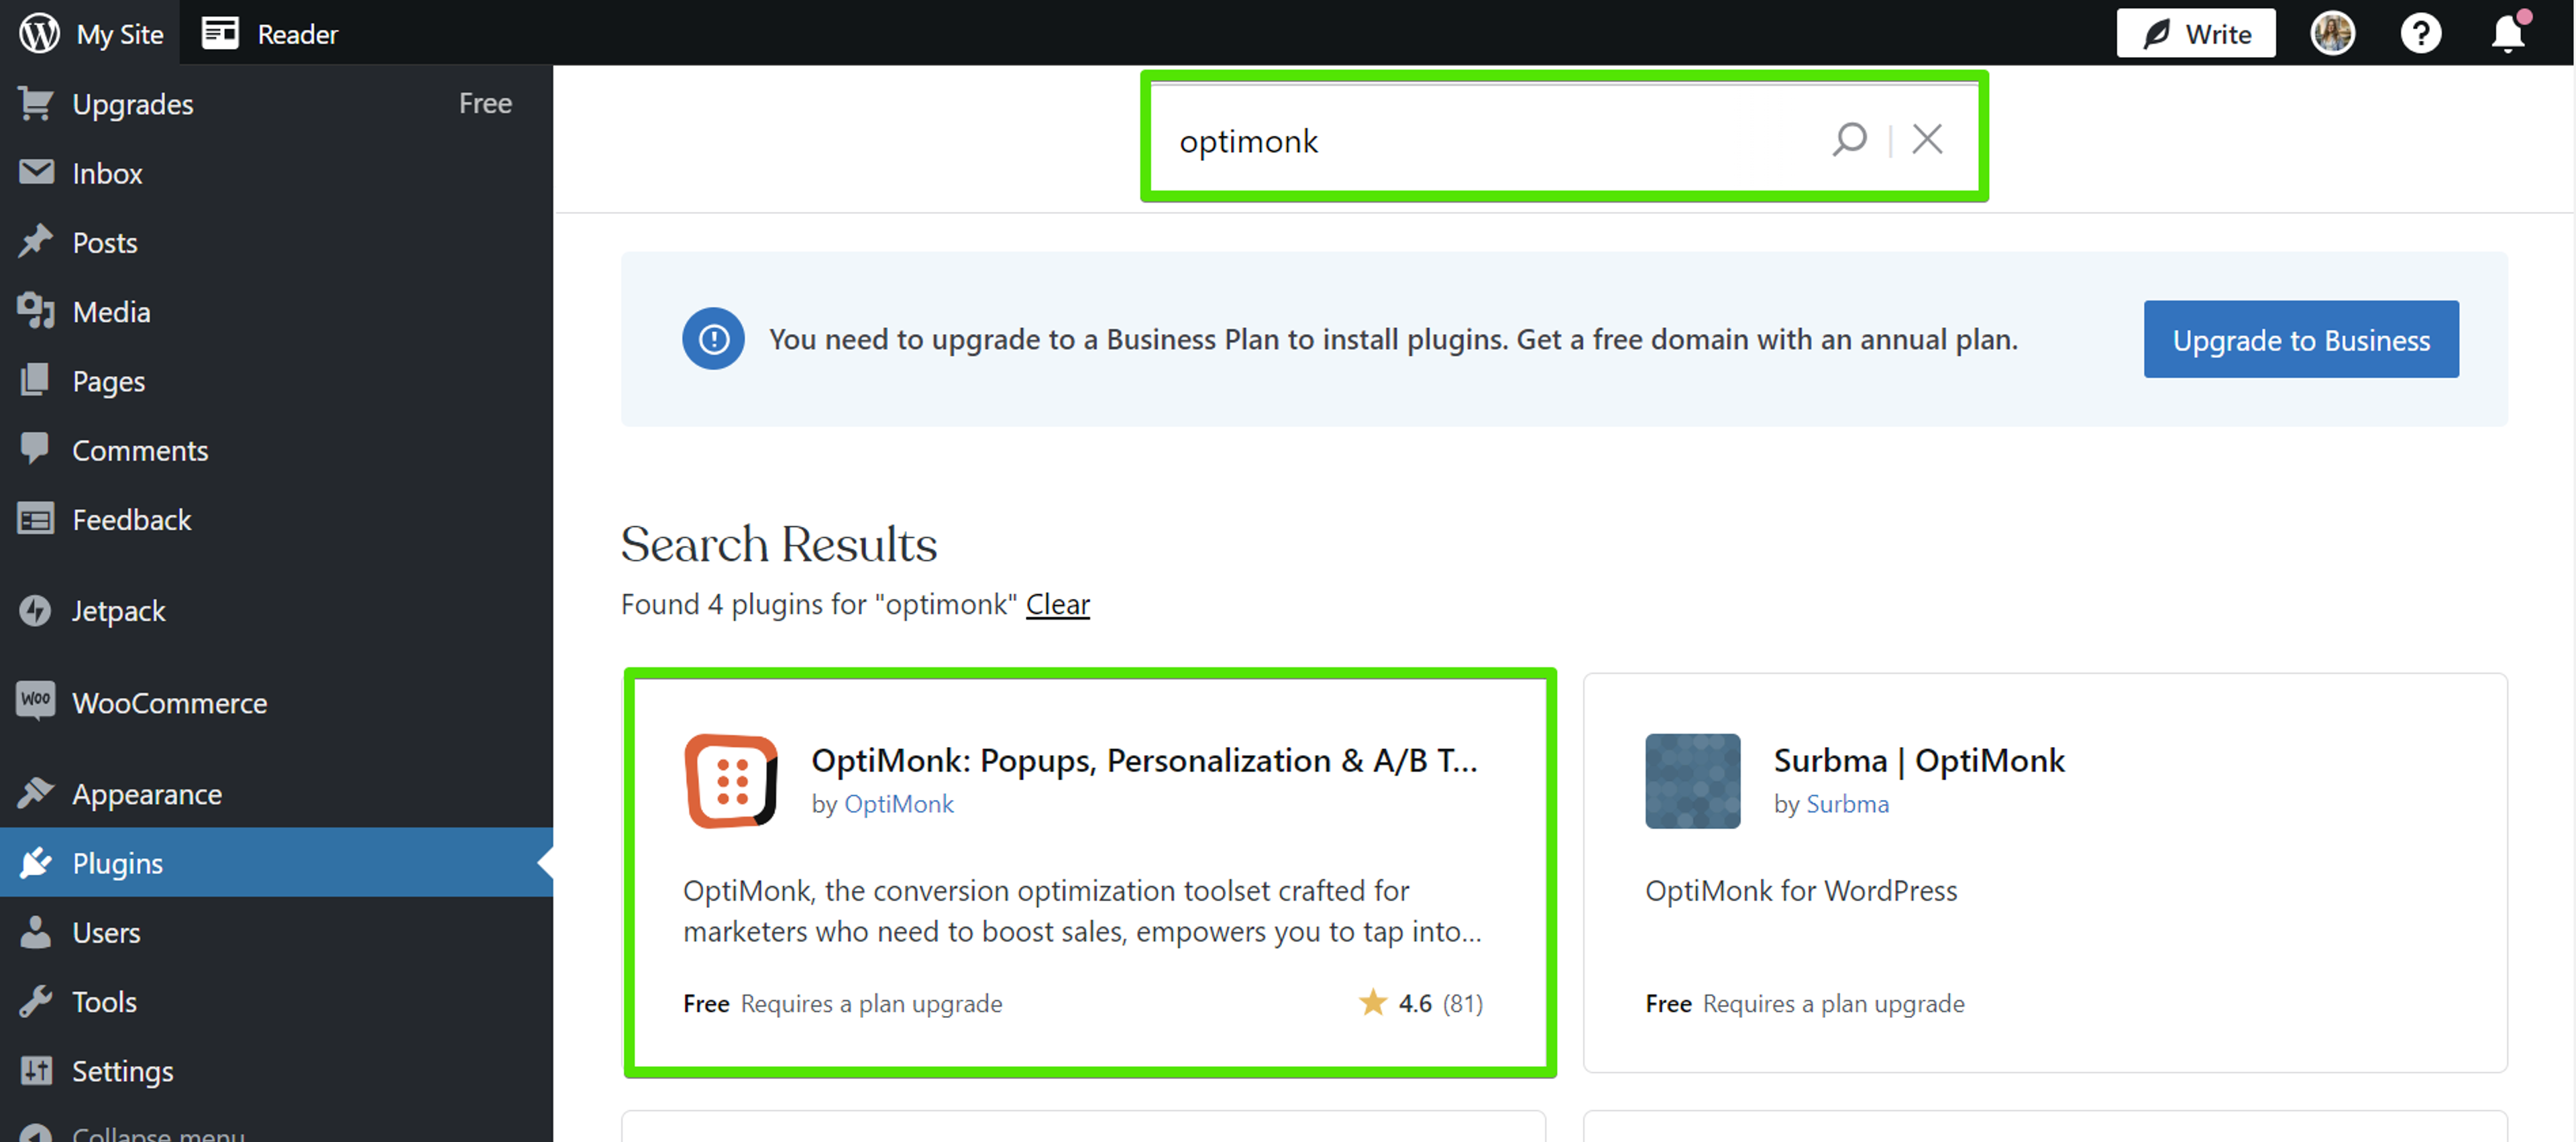Screen dimensions: 2576x1142
Task: Go to Comments section
Action: coord(276,449)
